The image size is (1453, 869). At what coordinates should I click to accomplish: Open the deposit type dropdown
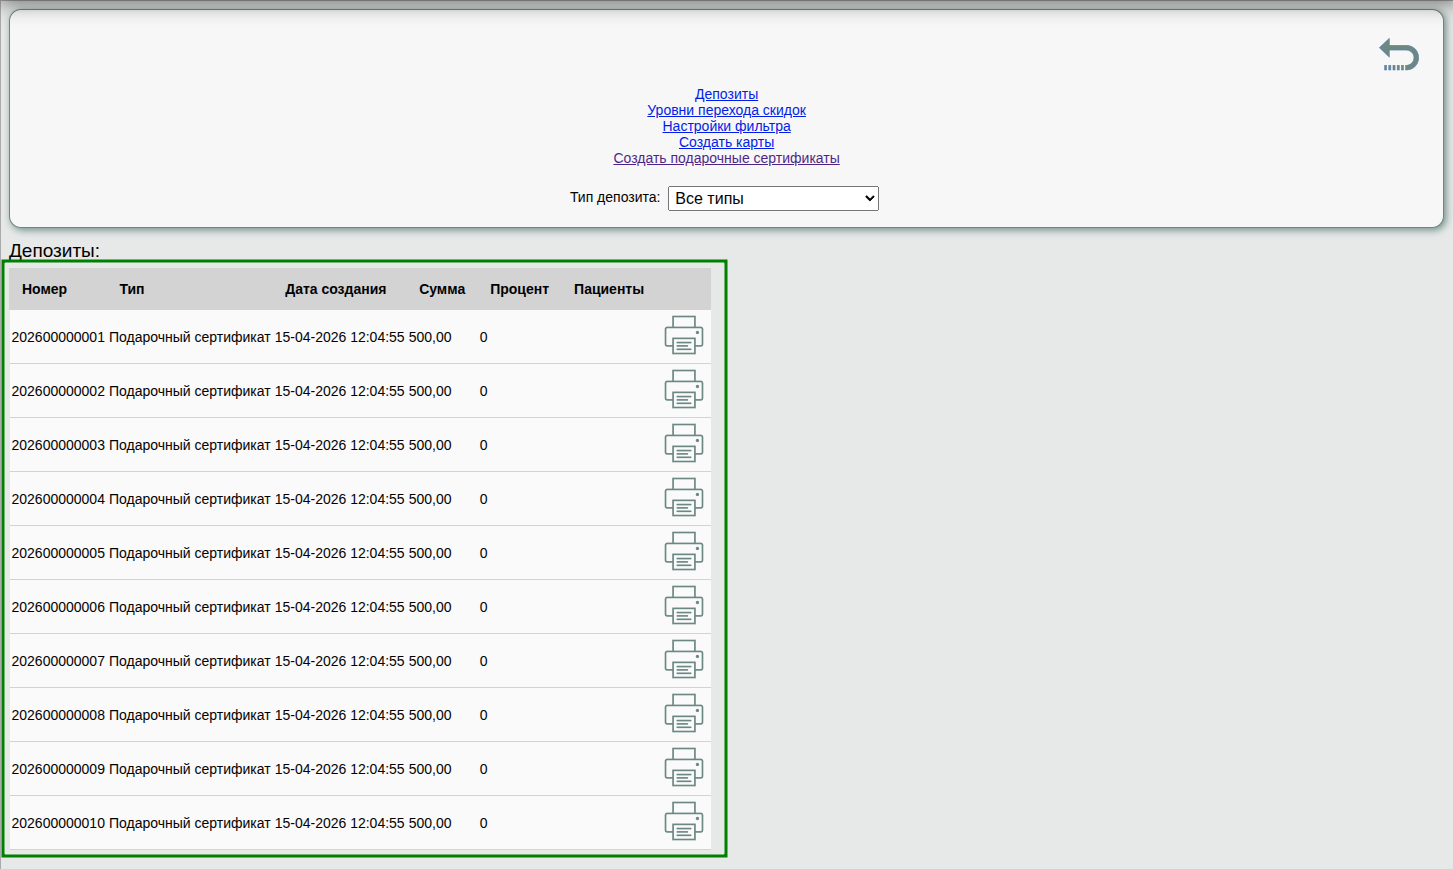[x=773, y=198]
